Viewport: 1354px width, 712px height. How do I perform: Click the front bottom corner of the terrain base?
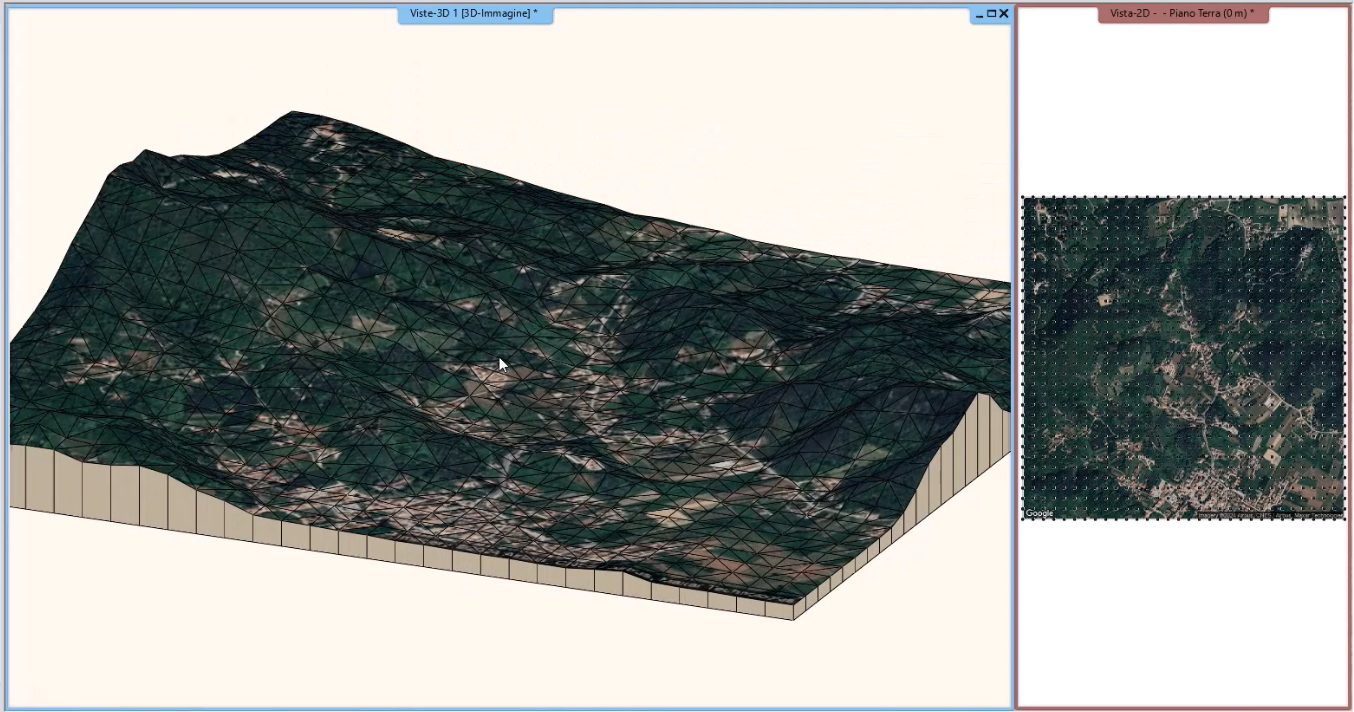pyautogui.click(x=794, y=619)
